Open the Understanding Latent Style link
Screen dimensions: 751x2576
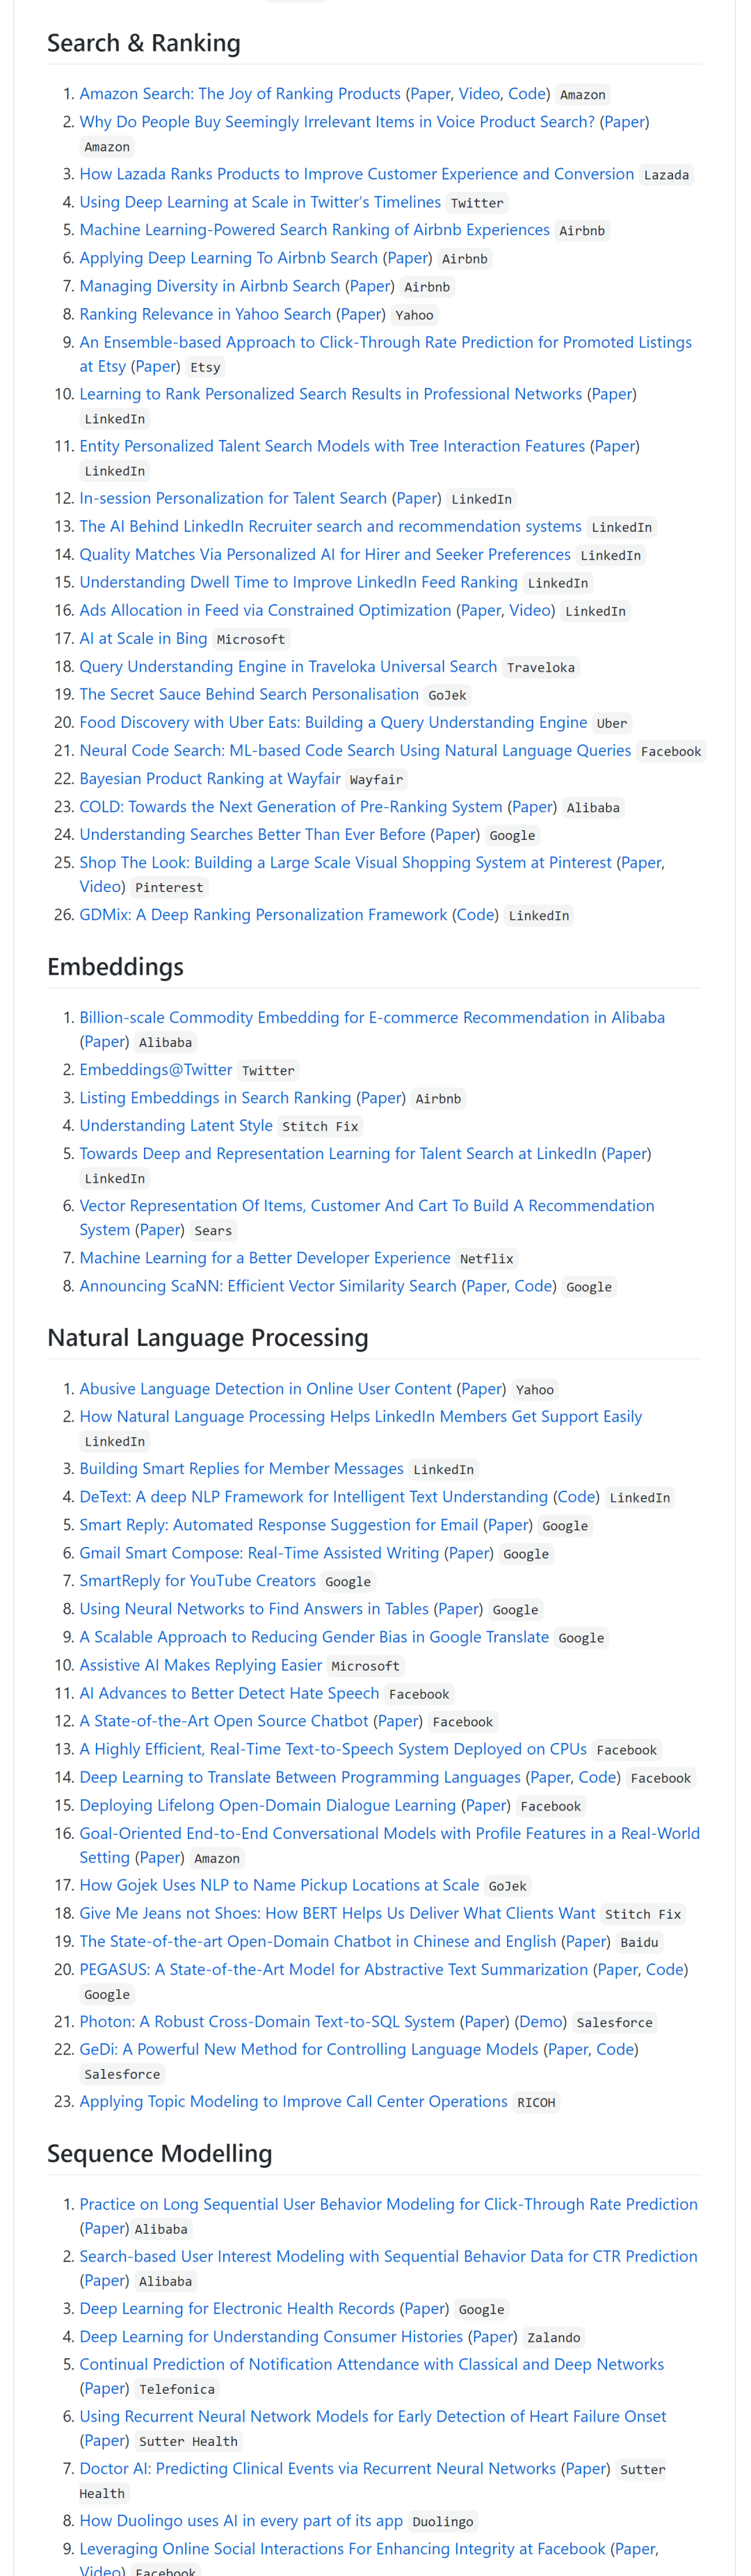coord(176,1125)
